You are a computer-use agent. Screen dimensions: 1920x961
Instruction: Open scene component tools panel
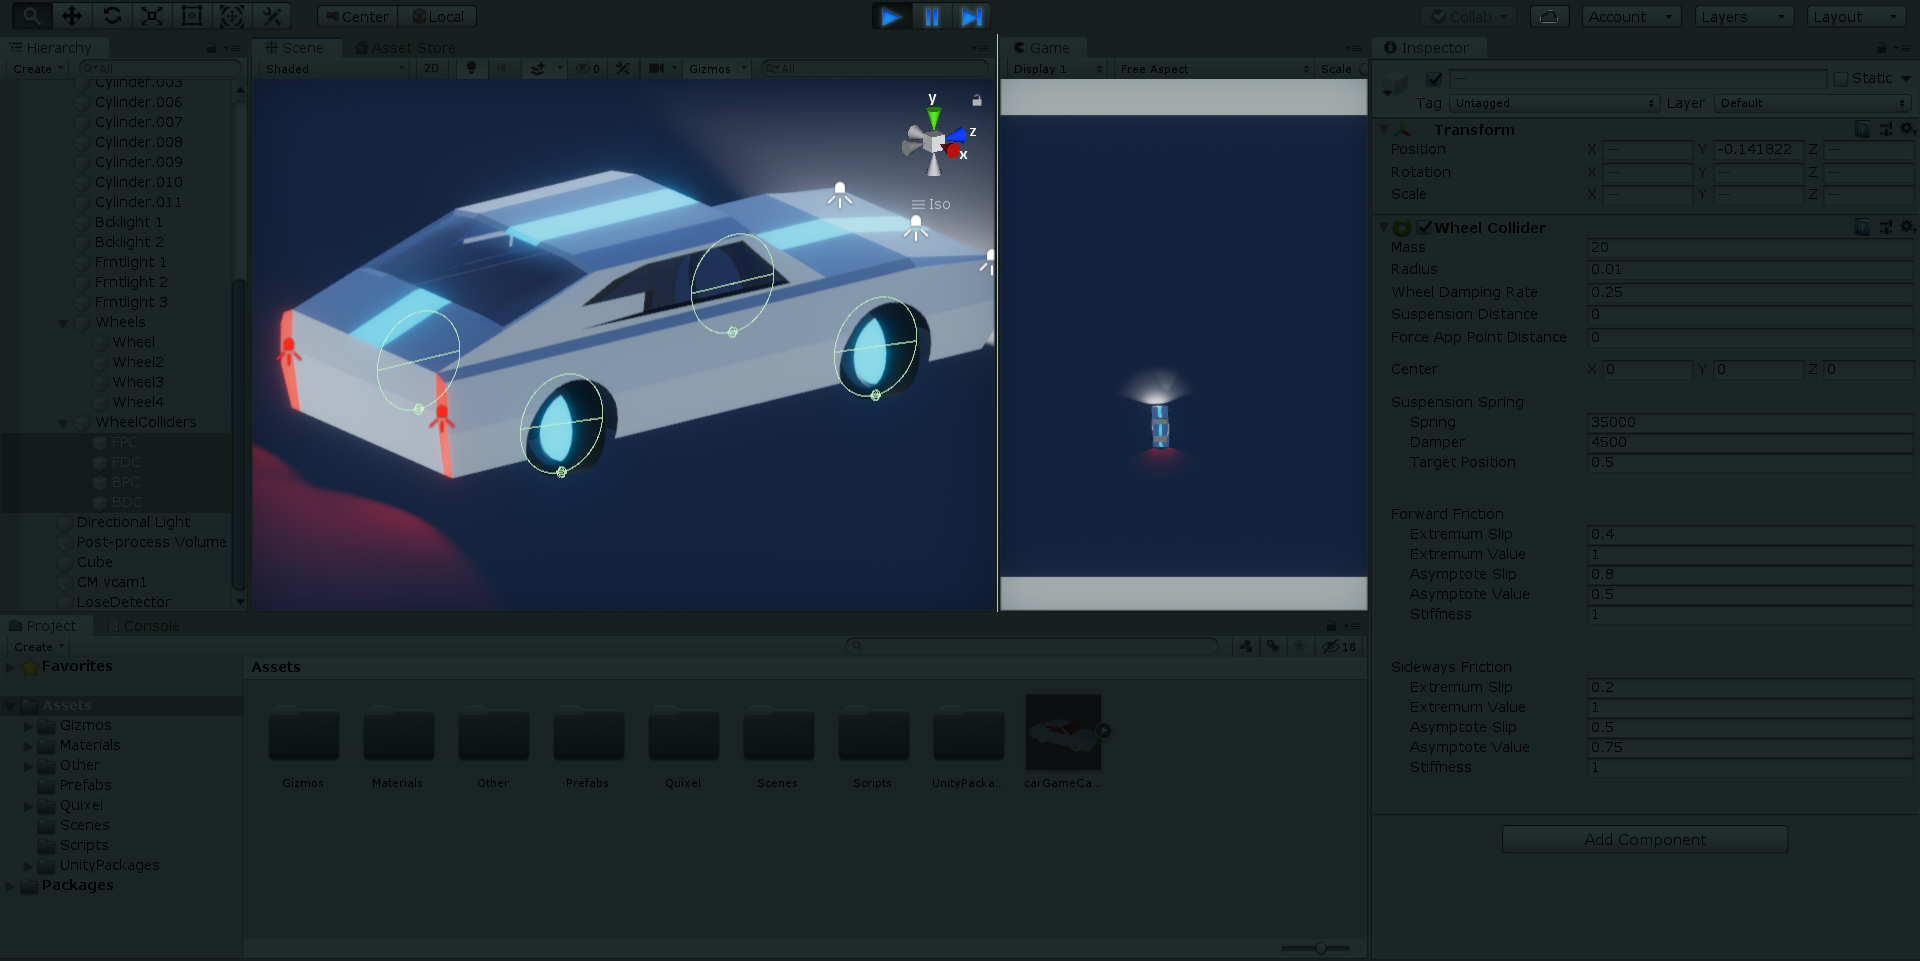coord(622,68)
